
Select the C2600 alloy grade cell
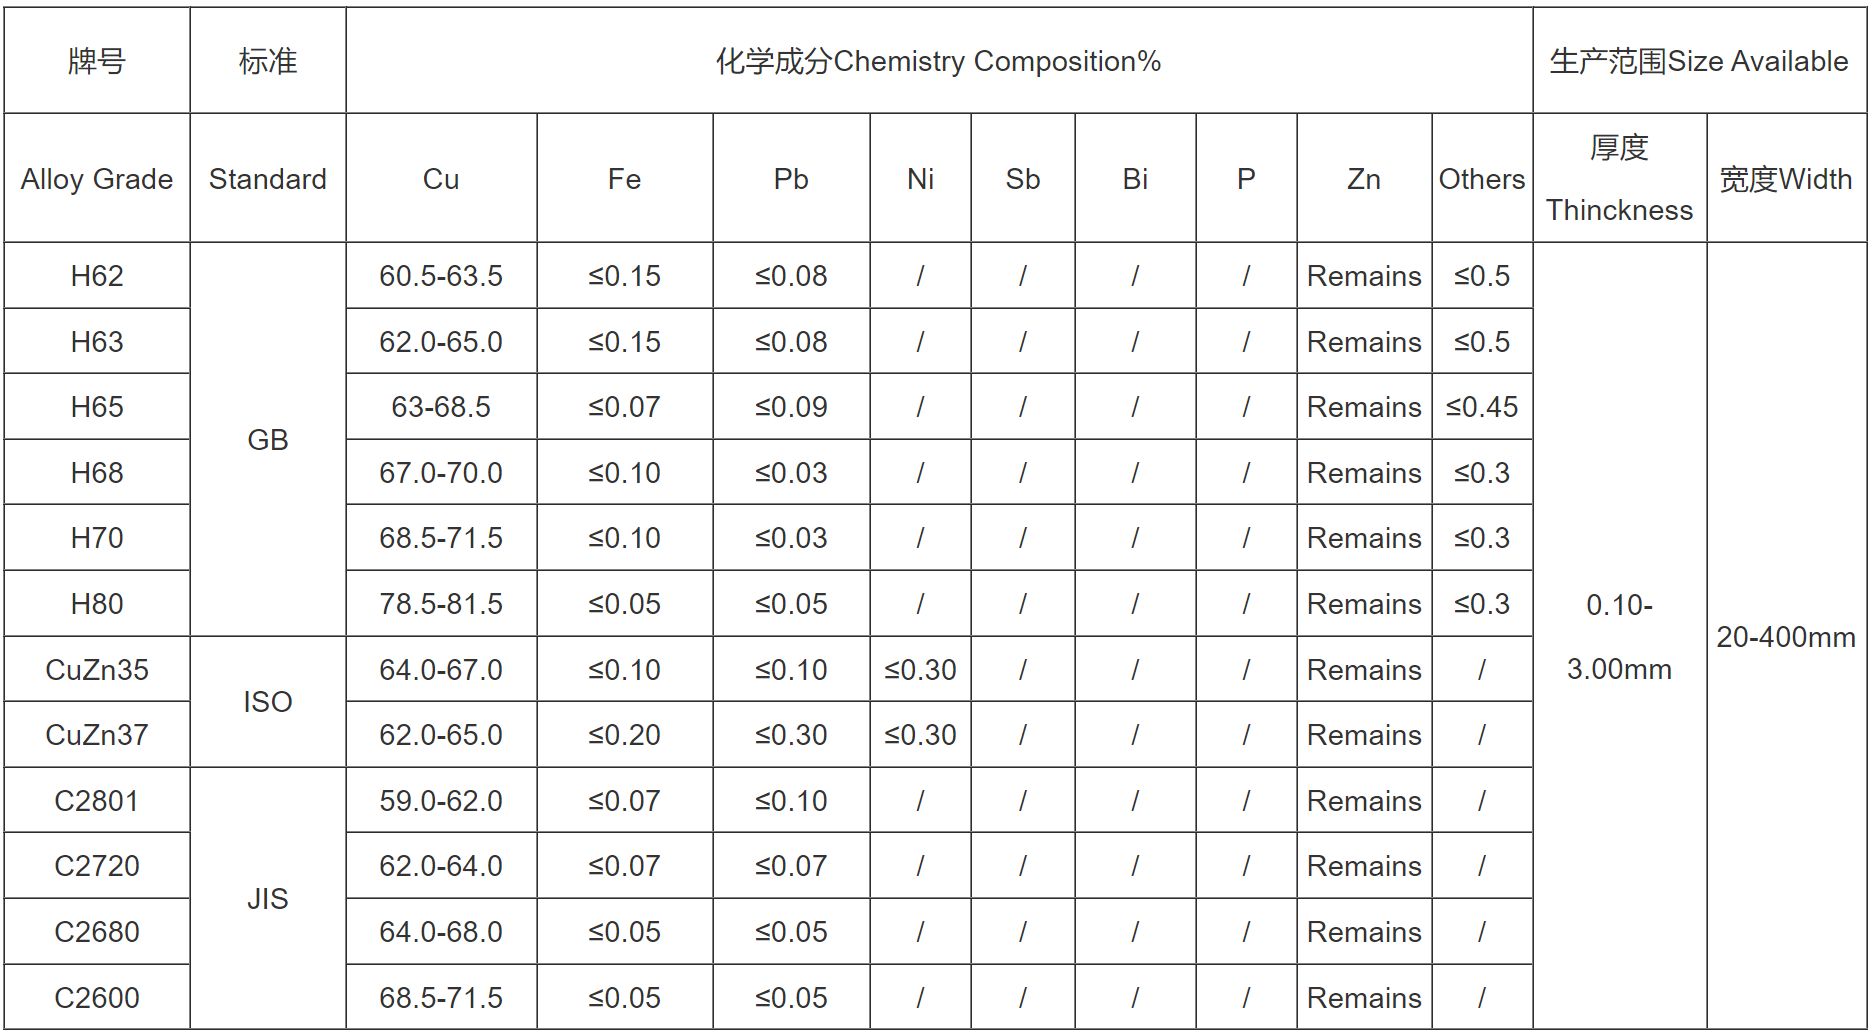pyautogui.click(x=97, y=997)
